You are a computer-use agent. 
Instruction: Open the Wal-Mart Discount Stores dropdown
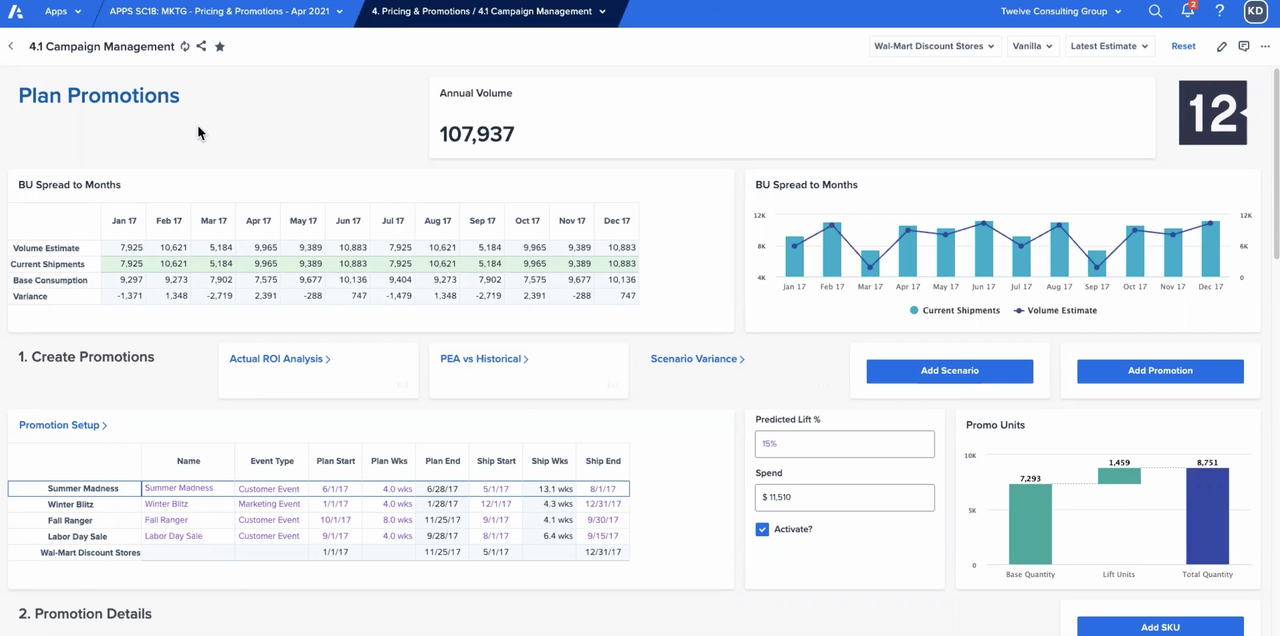pos(933,46)
